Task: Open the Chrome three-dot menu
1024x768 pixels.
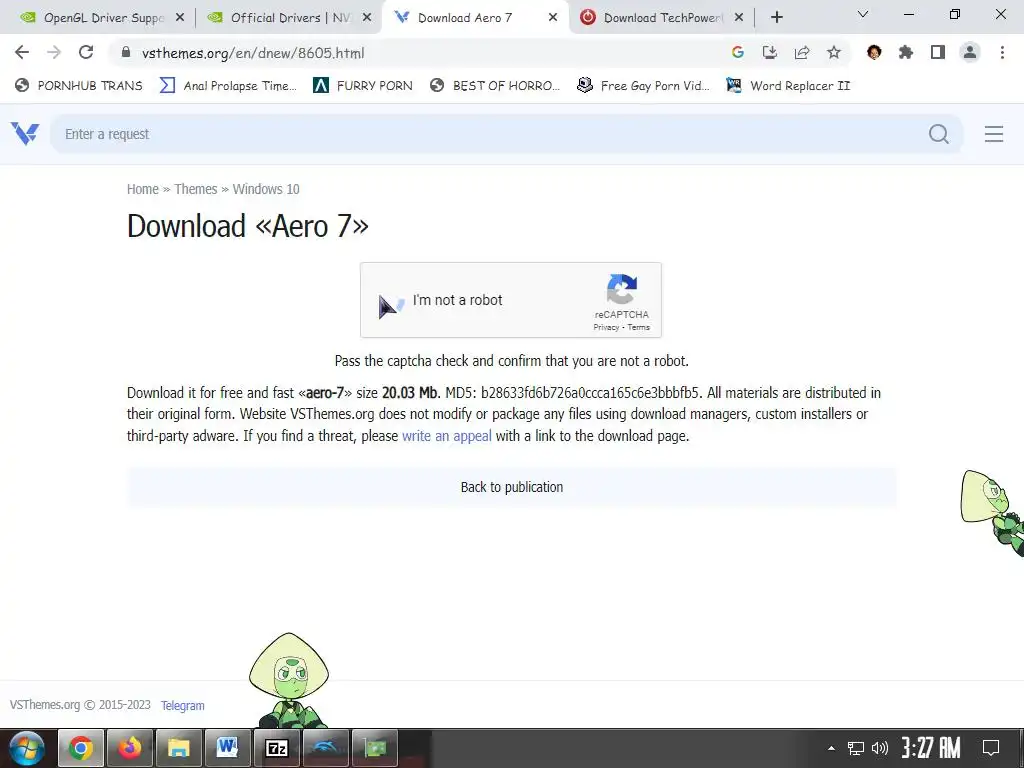Action: point(1002,52)
